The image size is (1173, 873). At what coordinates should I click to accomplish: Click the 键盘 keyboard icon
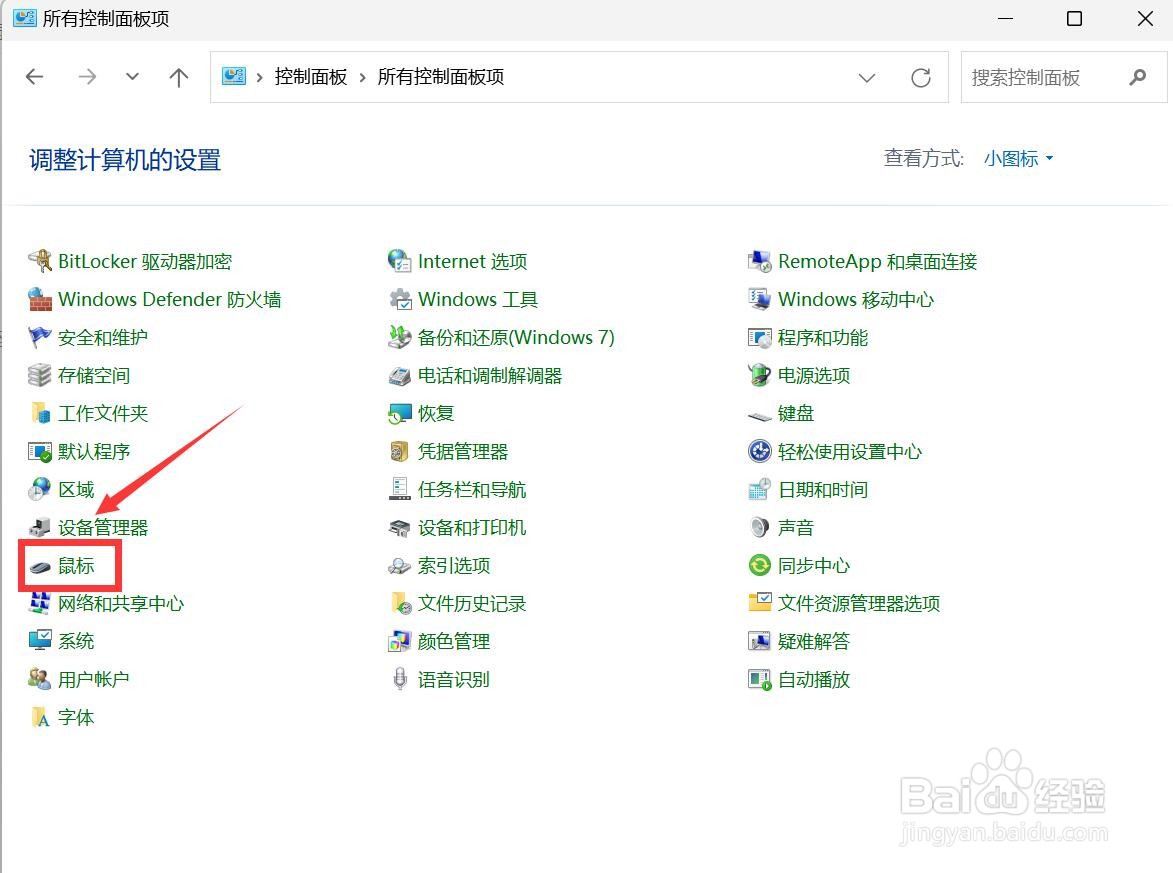tap(759, 415)
